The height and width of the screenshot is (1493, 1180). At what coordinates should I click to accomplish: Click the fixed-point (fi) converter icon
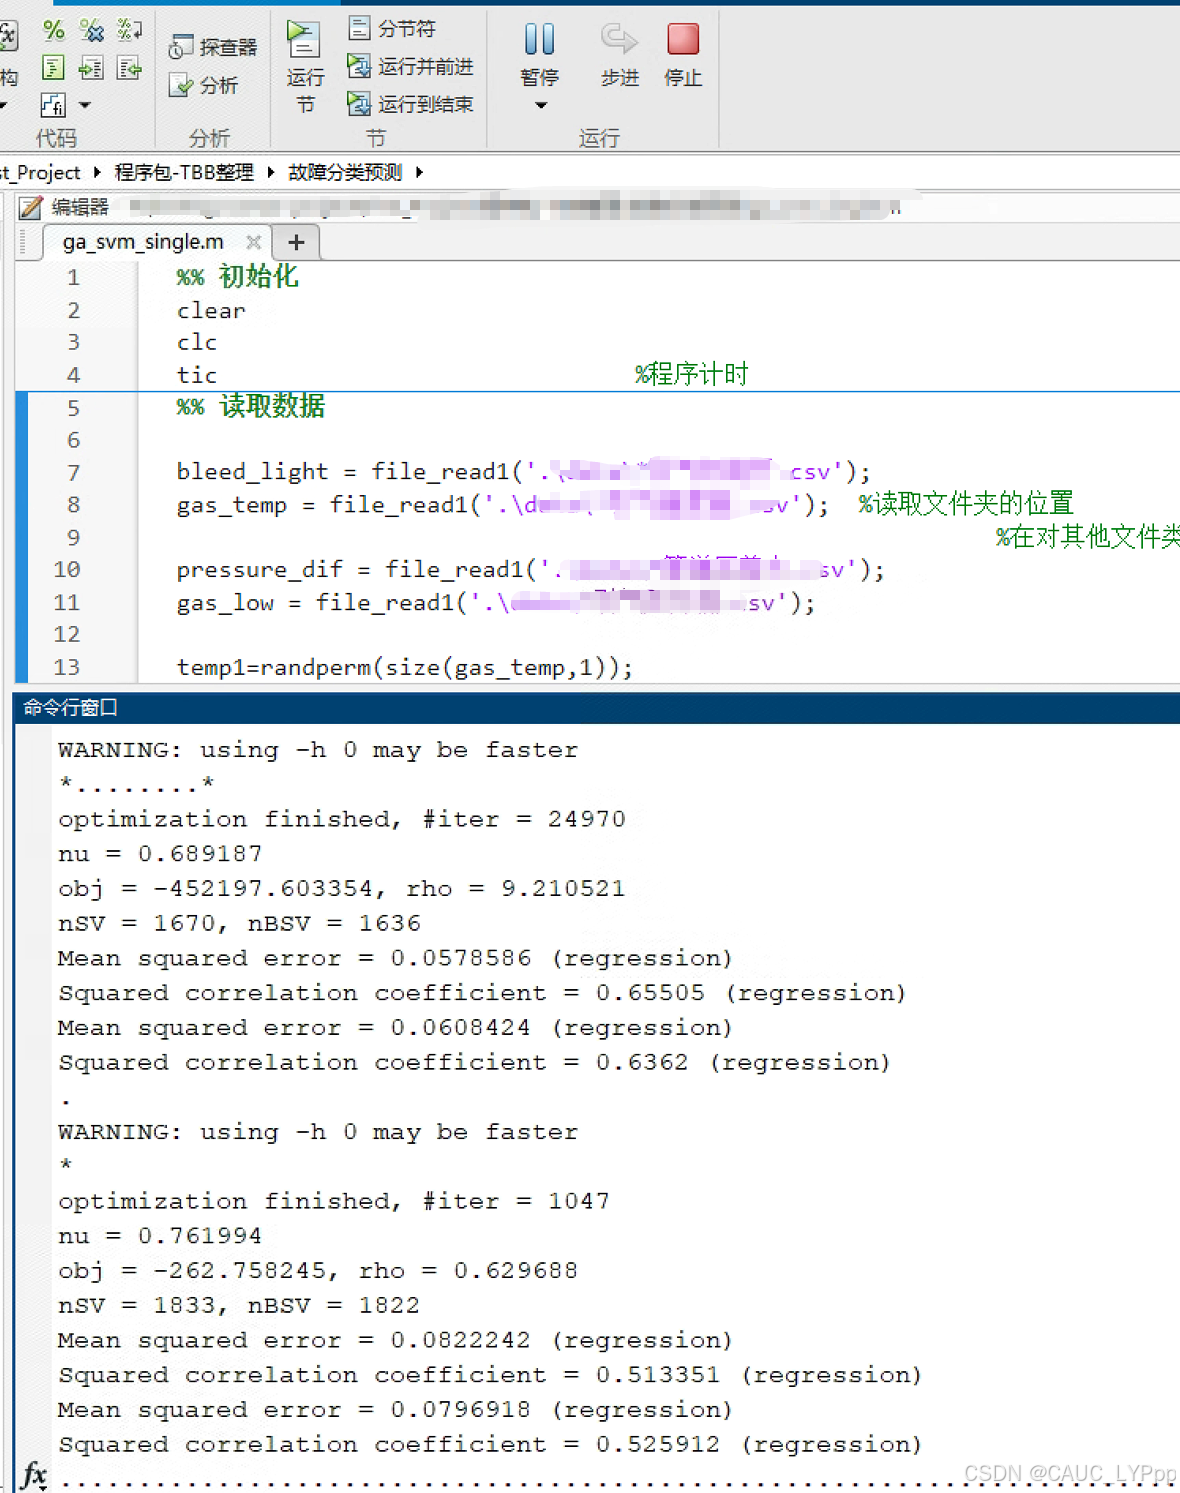click(x=54, y=104)
